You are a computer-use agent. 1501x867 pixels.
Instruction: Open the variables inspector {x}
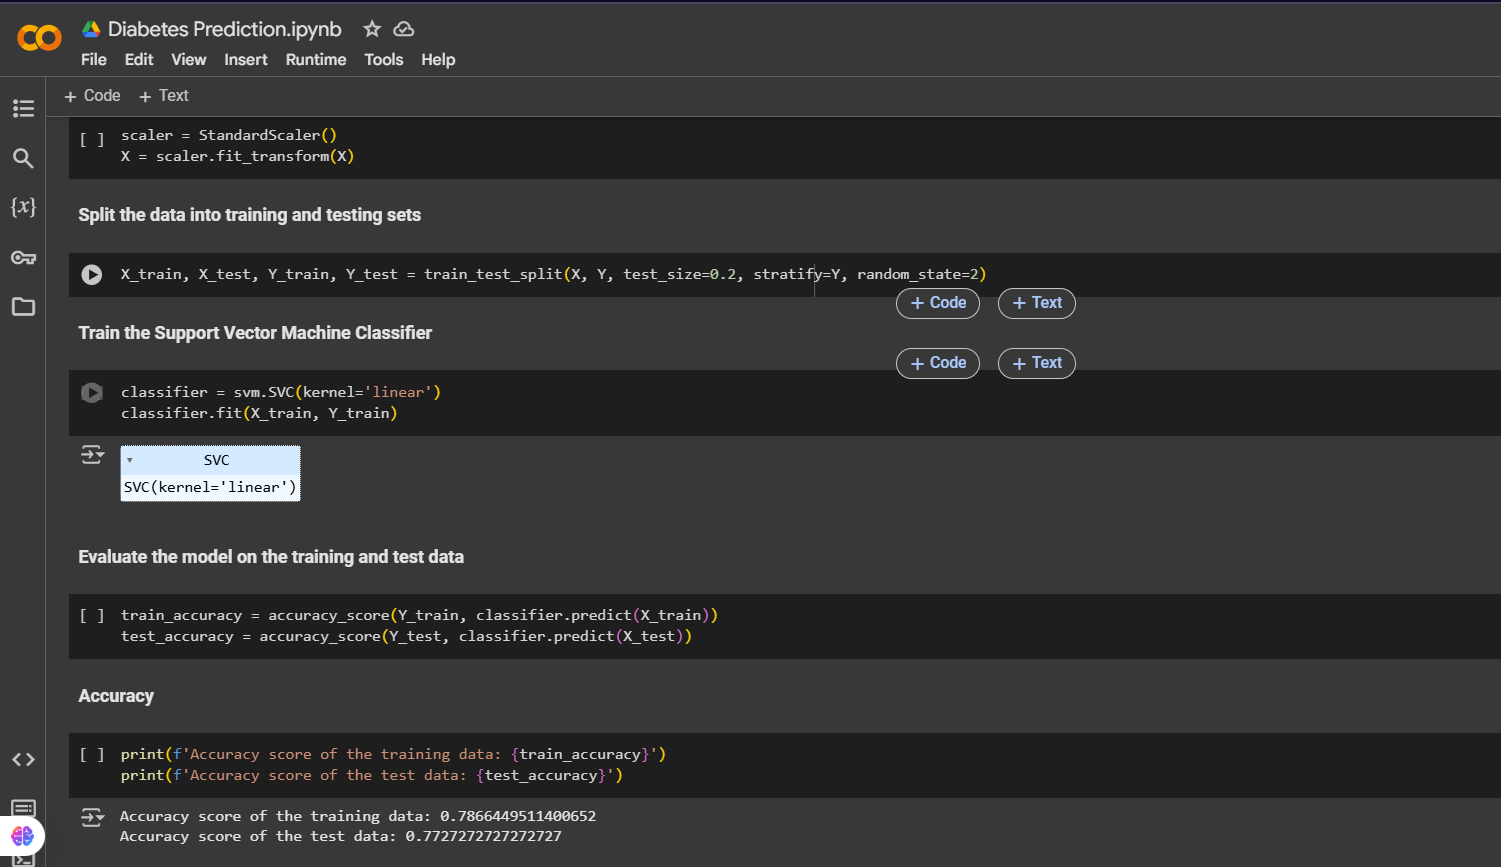23,207
